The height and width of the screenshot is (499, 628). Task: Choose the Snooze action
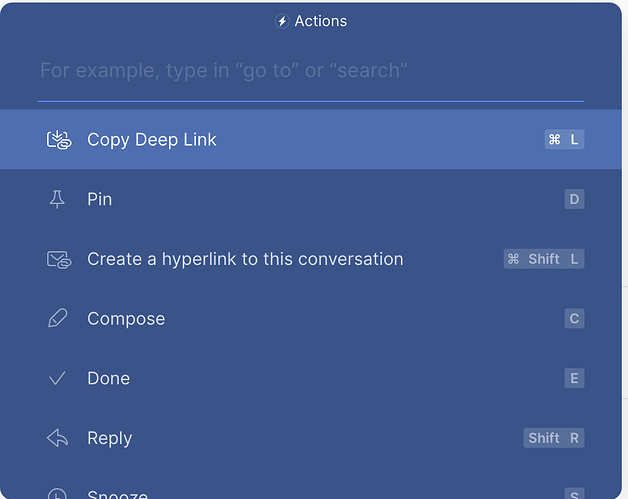117,494
